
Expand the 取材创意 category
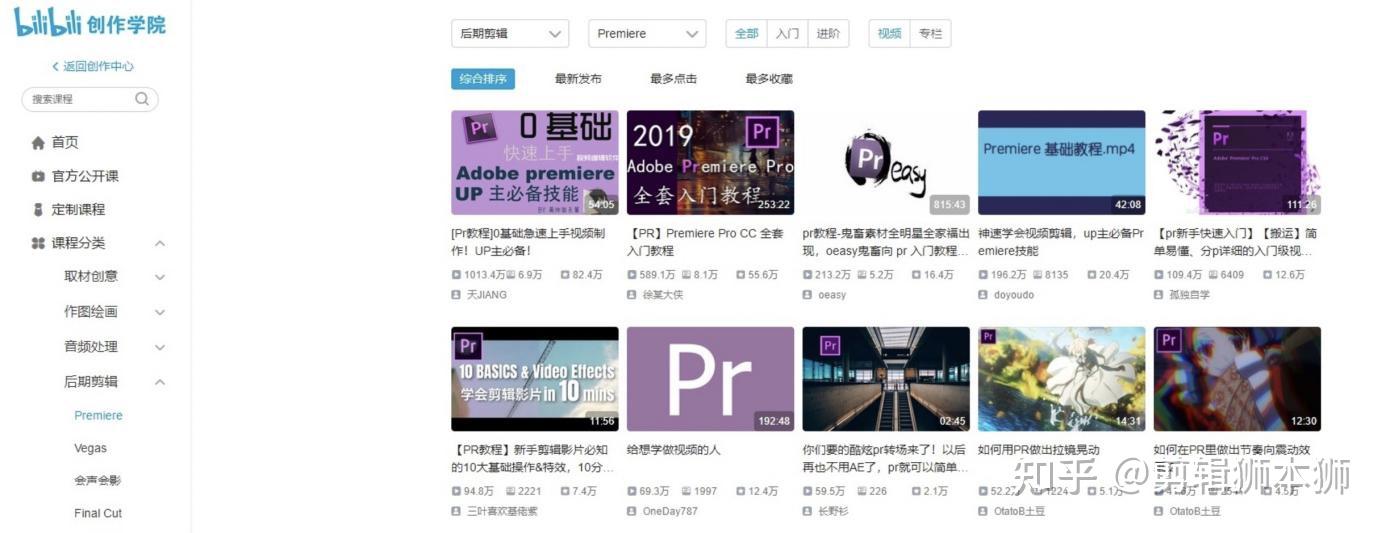point(160,277)
